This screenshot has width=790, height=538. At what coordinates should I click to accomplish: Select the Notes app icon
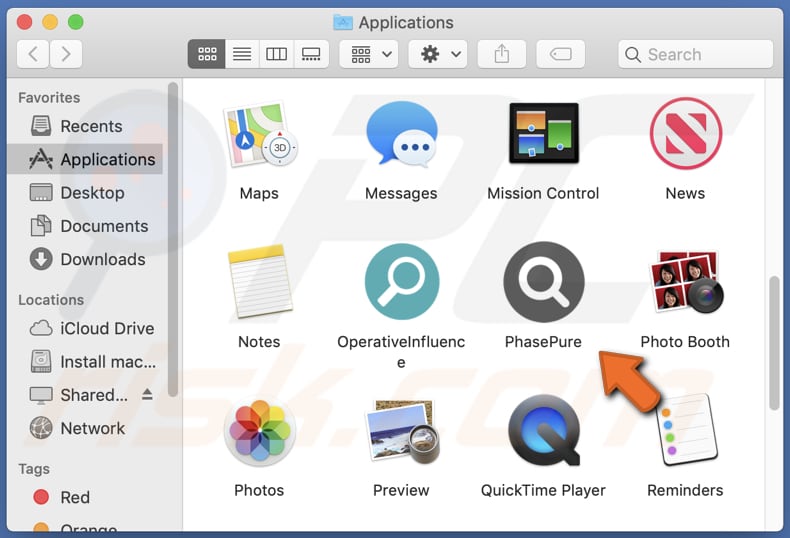click(x=260, y=282)
